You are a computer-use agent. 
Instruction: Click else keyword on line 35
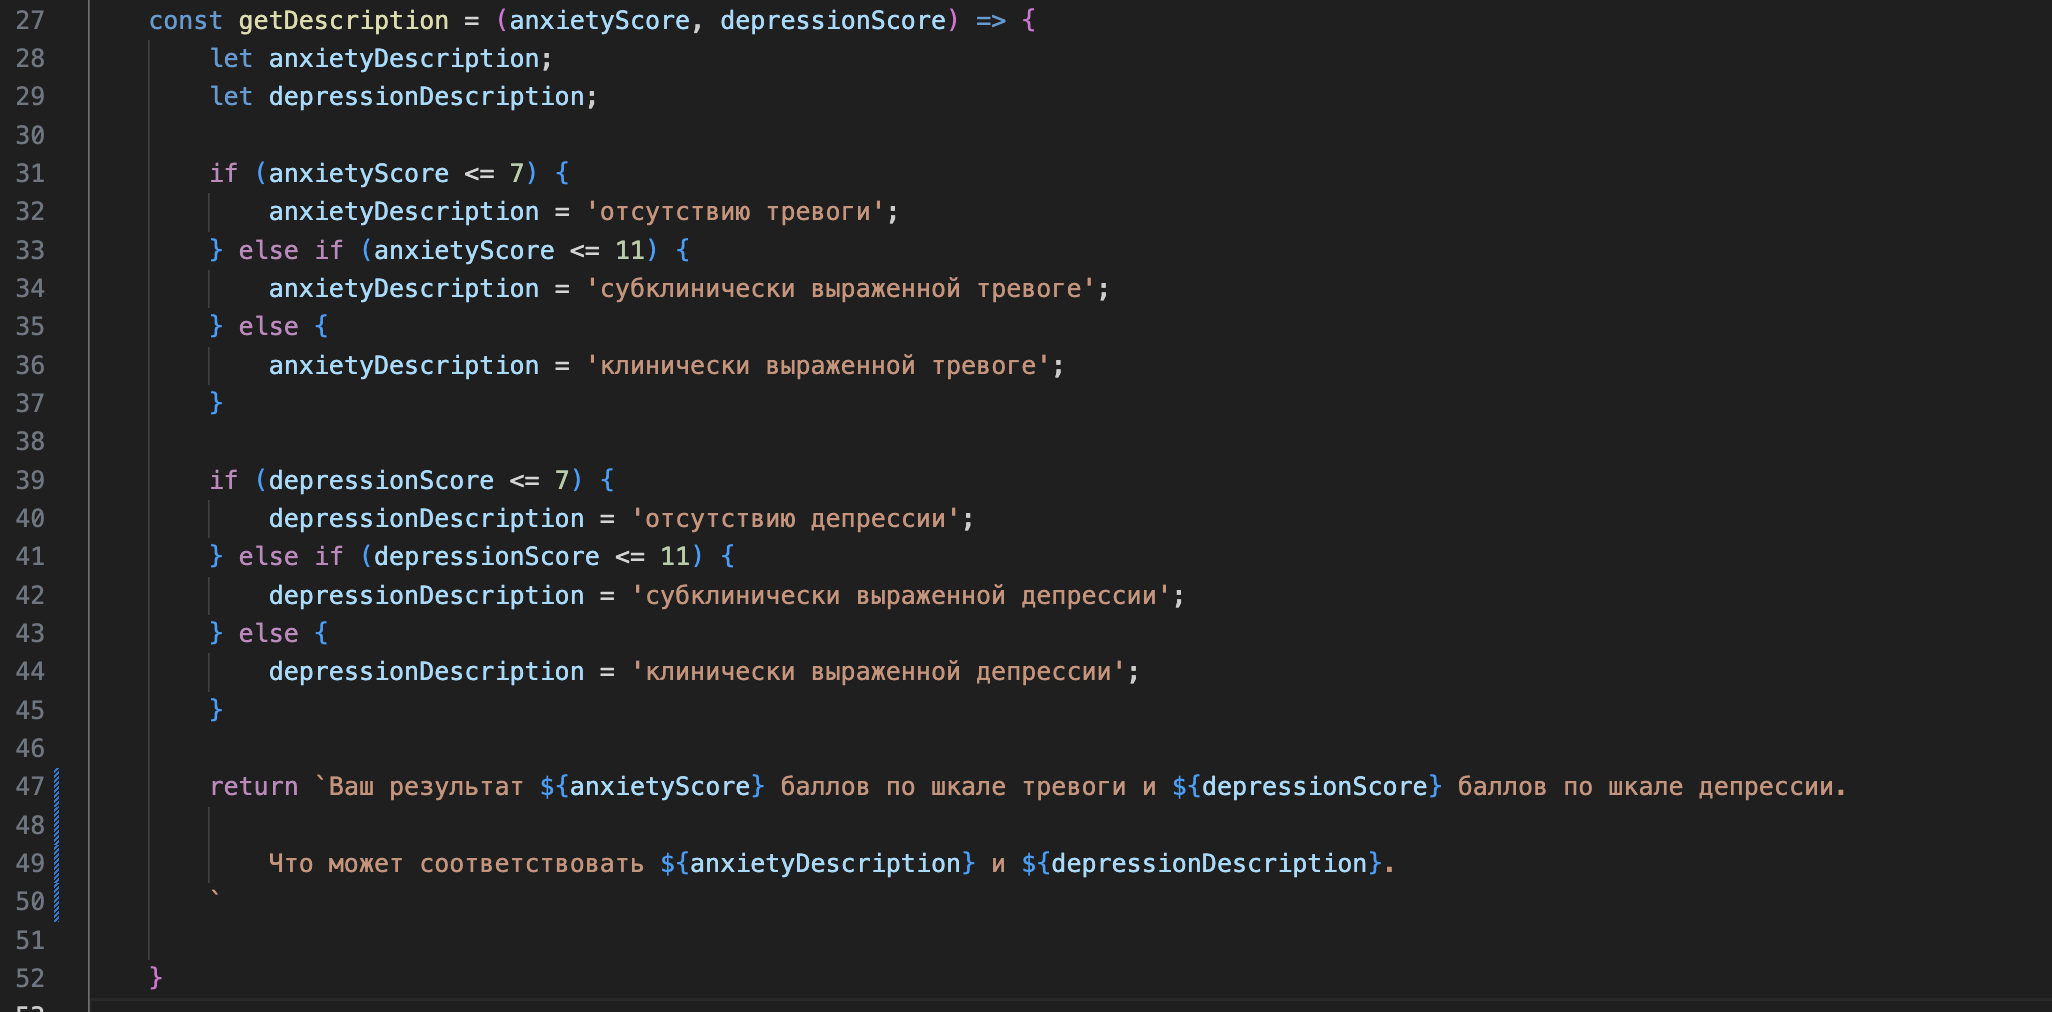[268, 327]
